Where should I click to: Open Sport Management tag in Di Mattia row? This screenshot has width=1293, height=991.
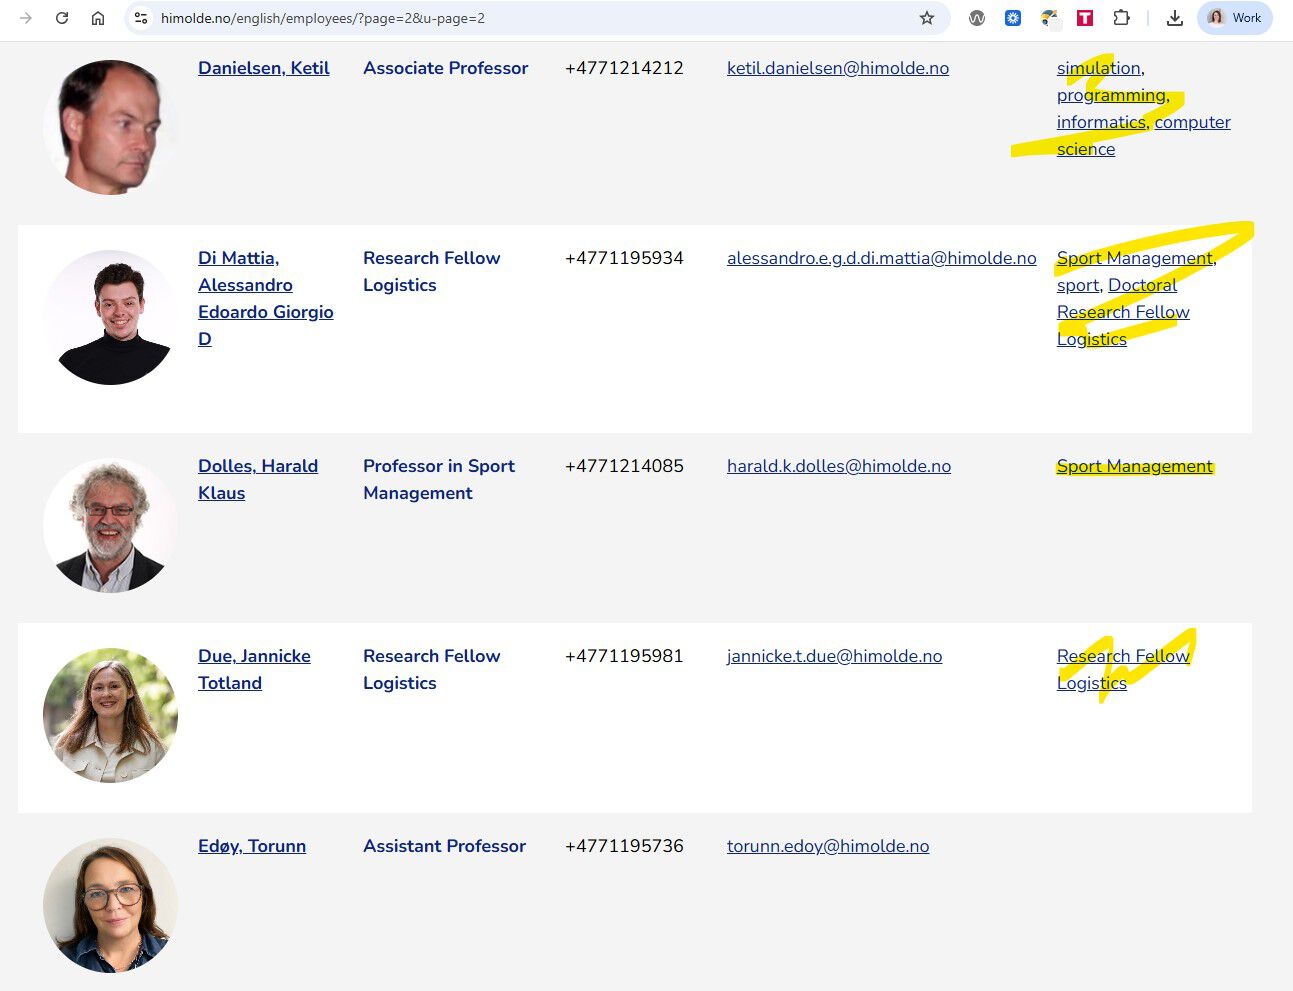click(x=1134, y=258)
